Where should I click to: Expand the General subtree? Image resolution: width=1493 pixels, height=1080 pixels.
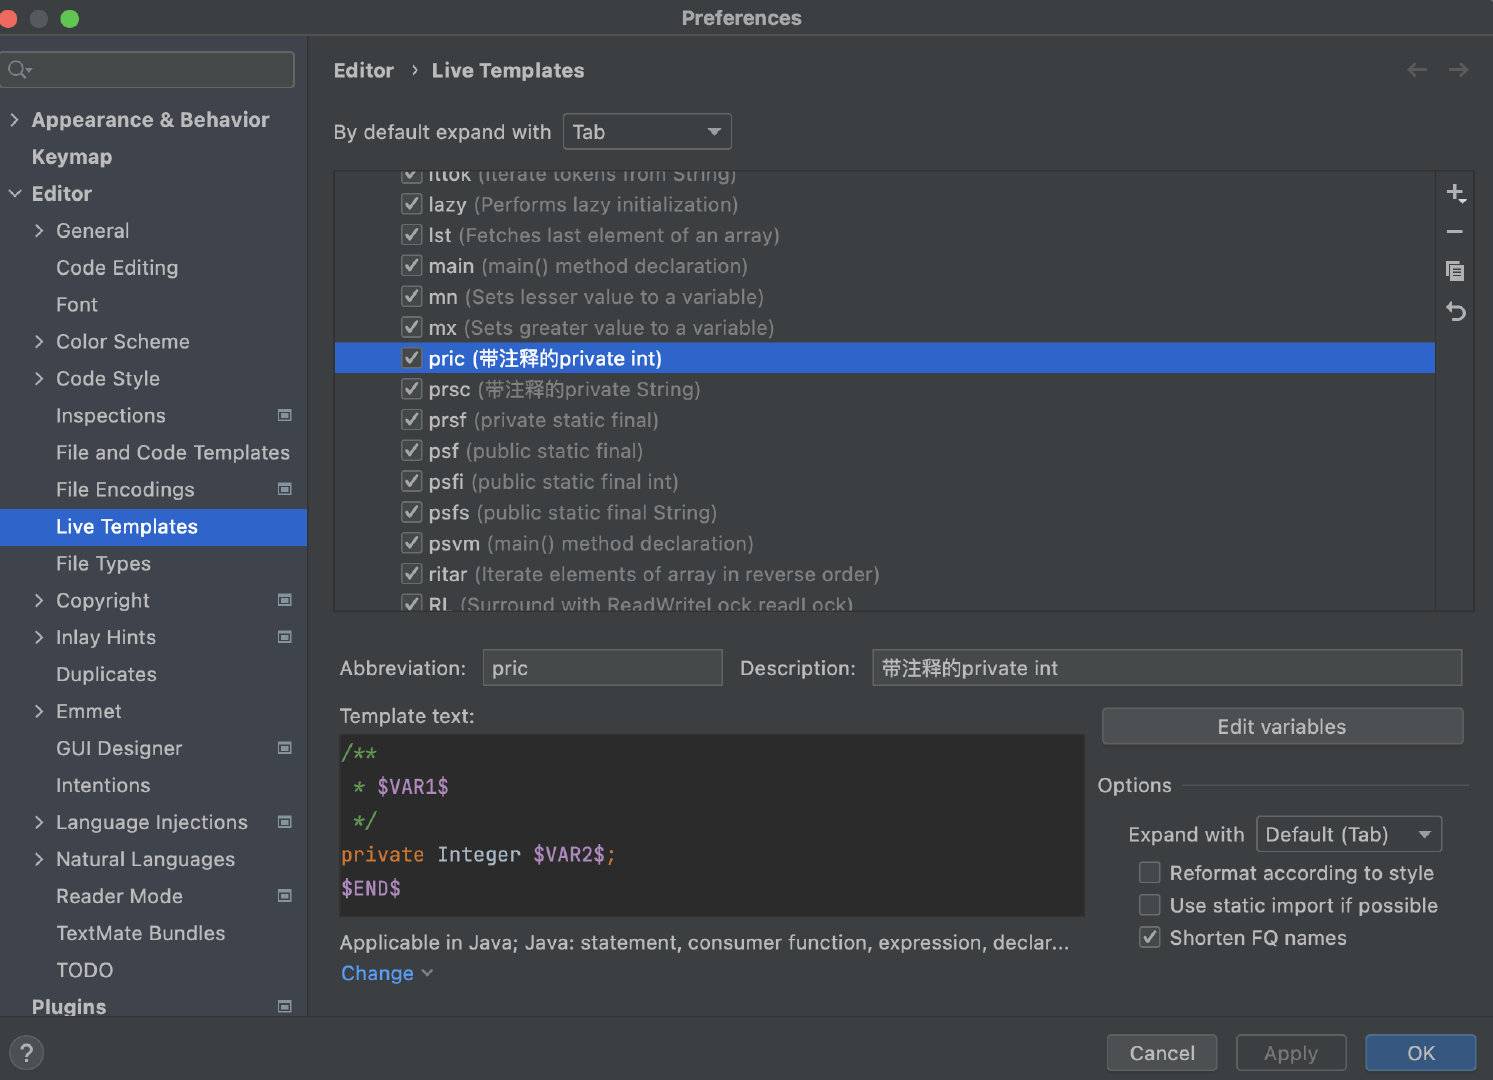click(39, 231)
